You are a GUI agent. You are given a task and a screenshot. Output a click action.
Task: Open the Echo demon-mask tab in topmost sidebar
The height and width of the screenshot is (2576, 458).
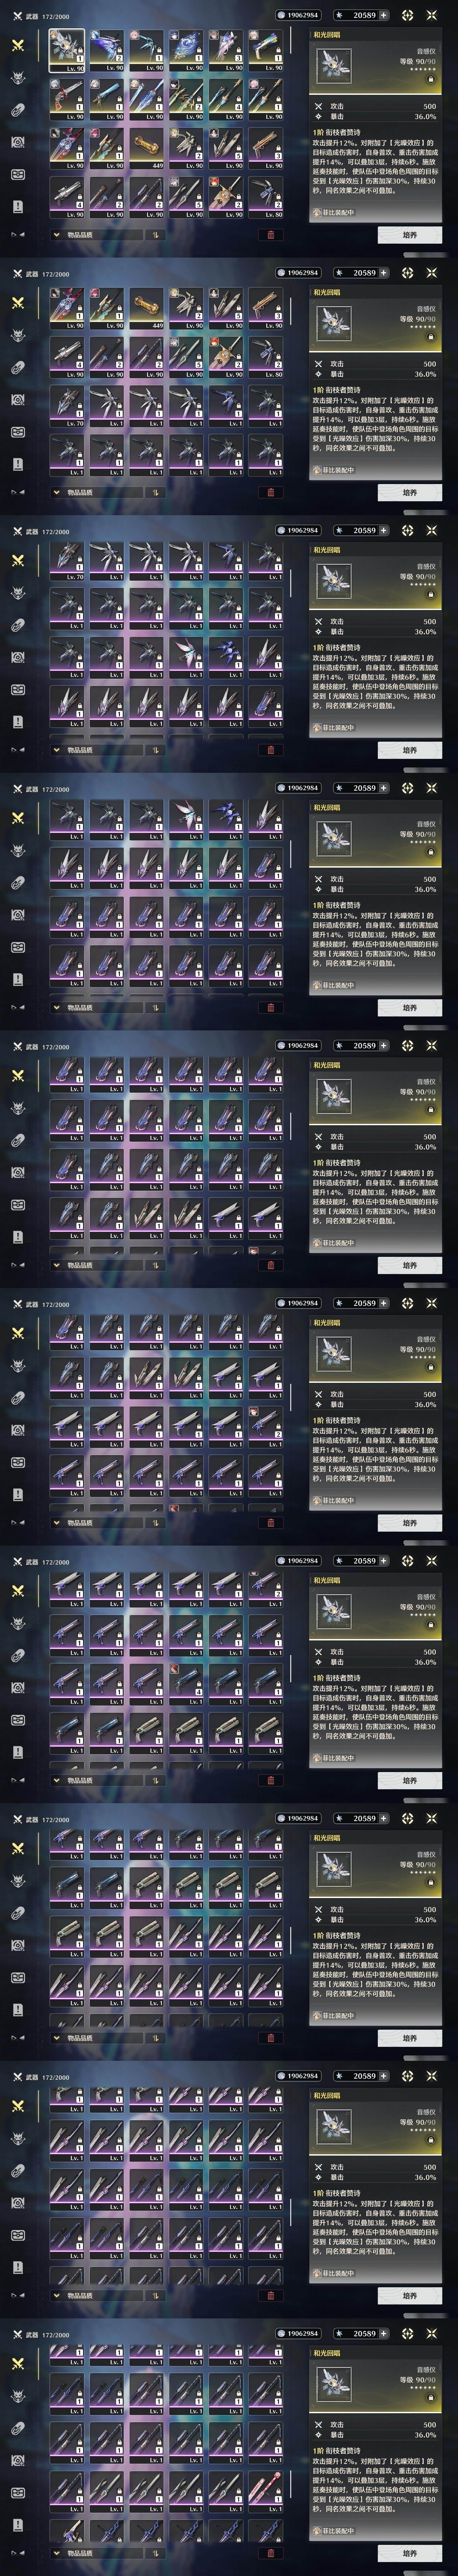17,78
